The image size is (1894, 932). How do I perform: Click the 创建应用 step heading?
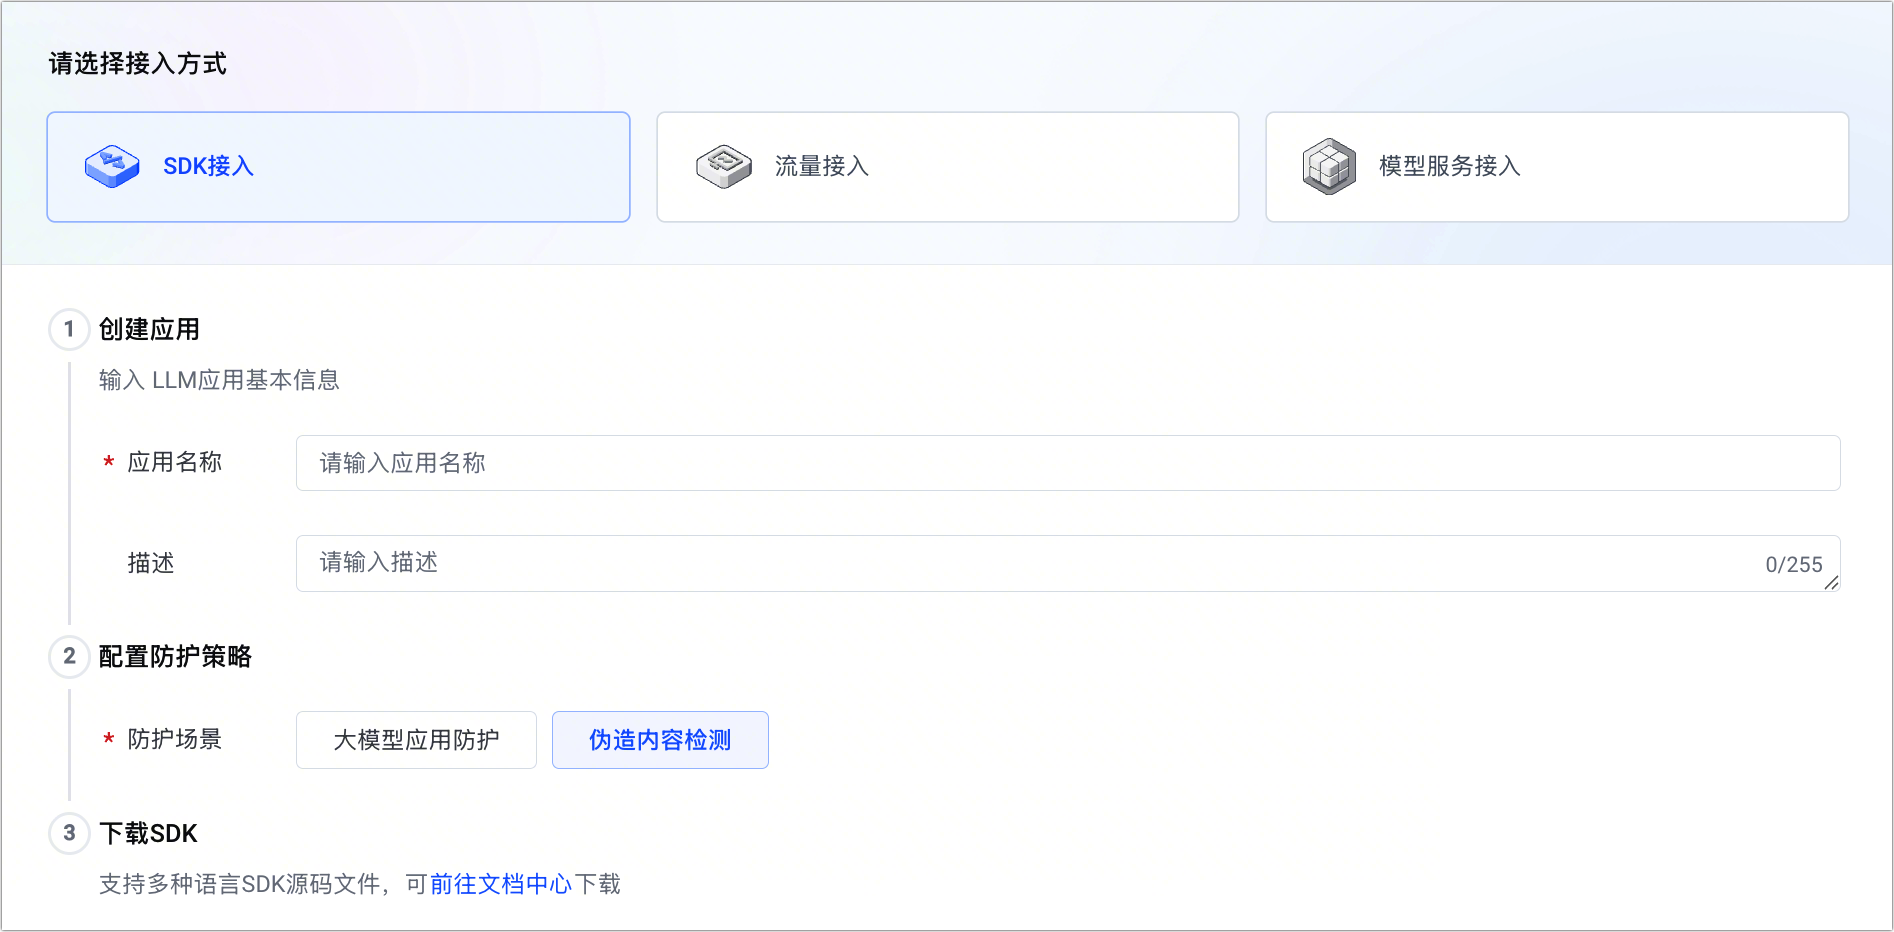click(x=149, y=329)
